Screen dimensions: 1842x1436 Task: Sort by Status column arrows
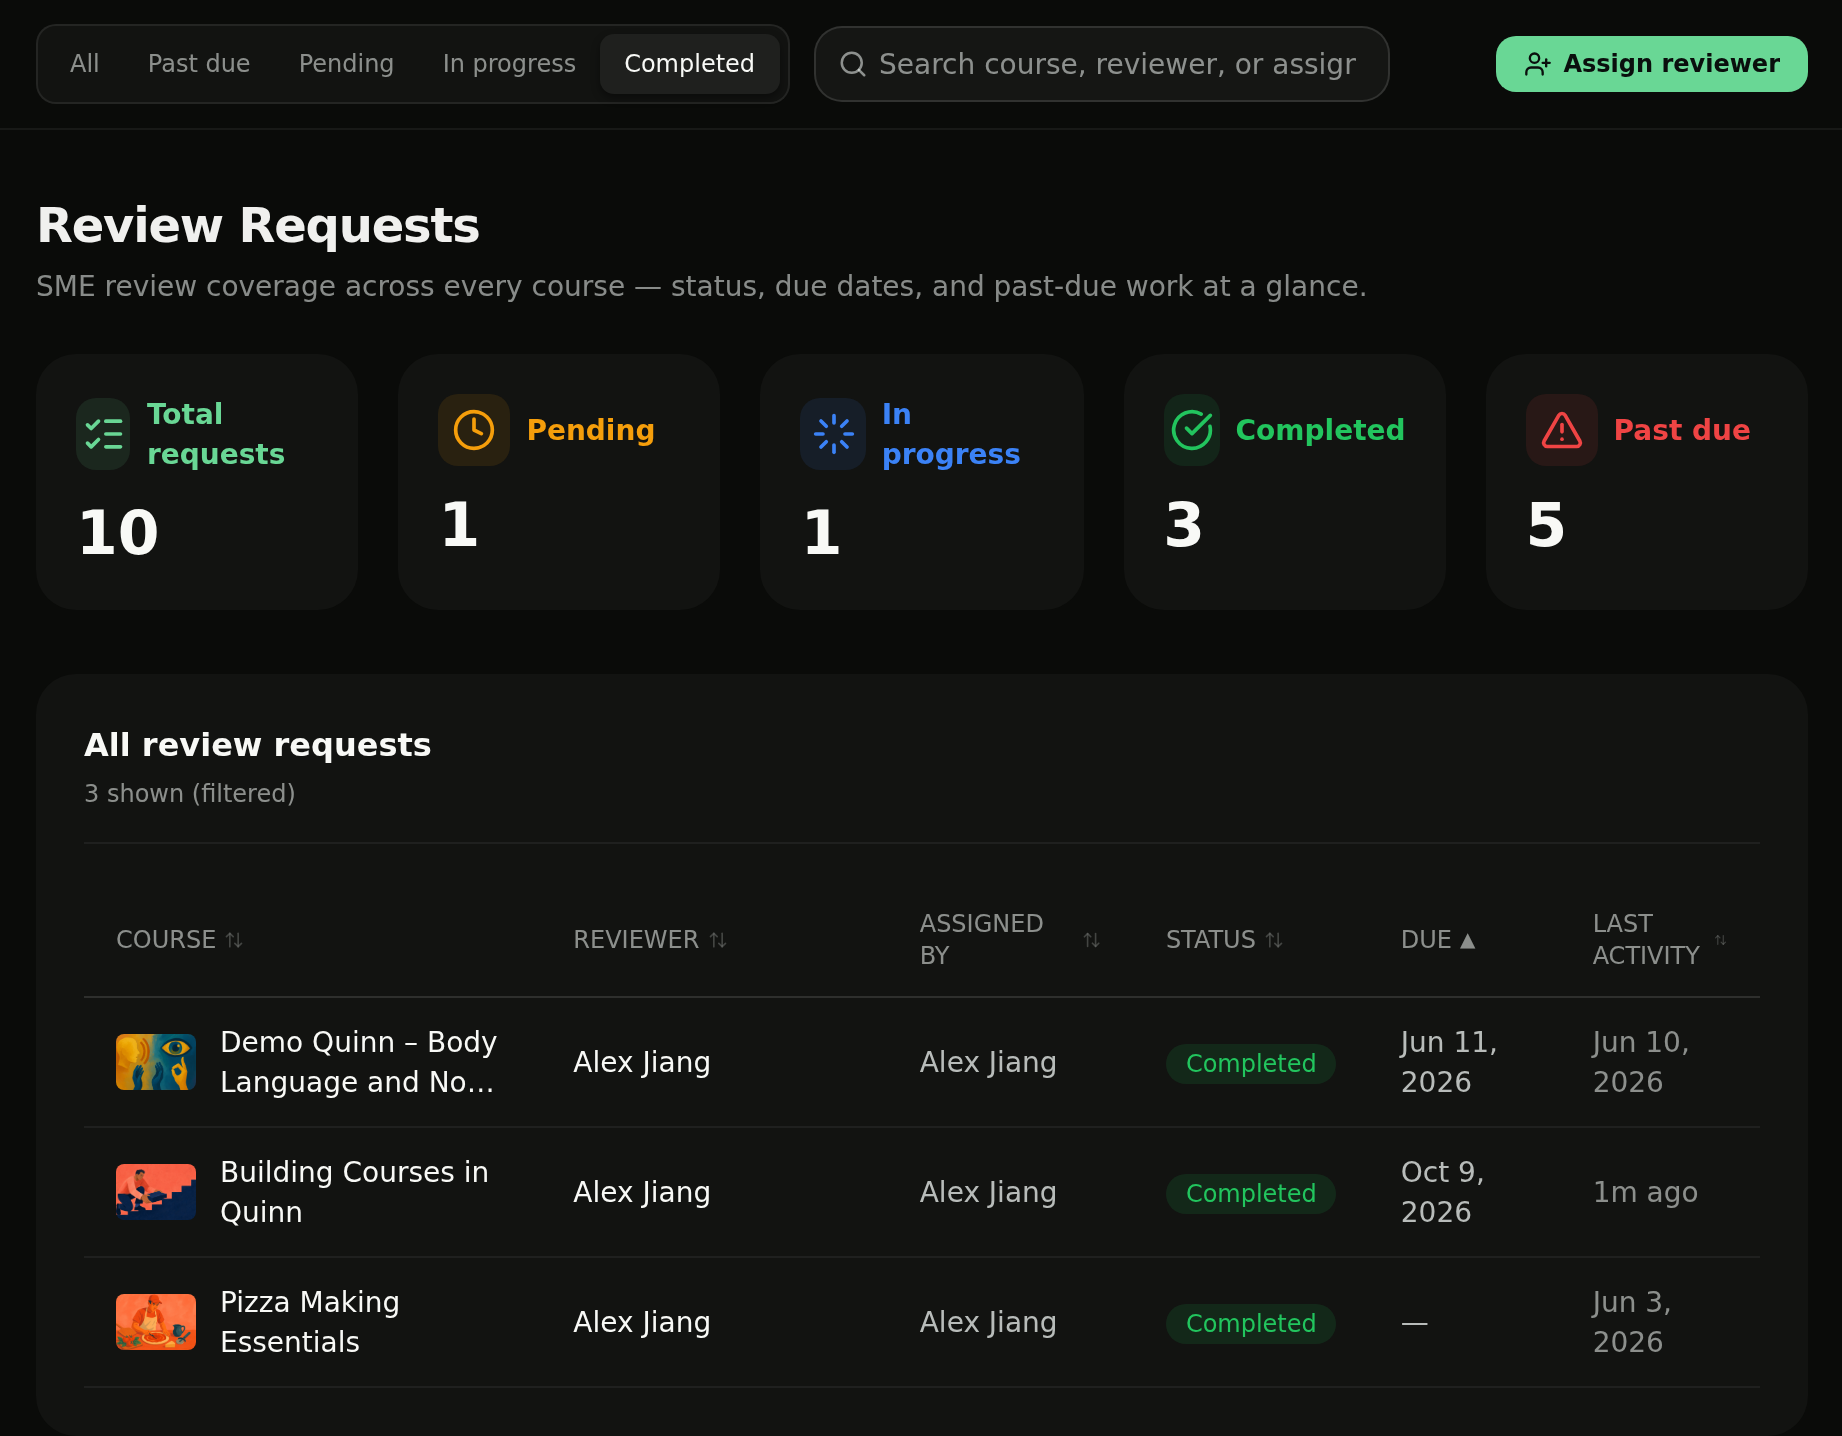[x=1274, y=940]
